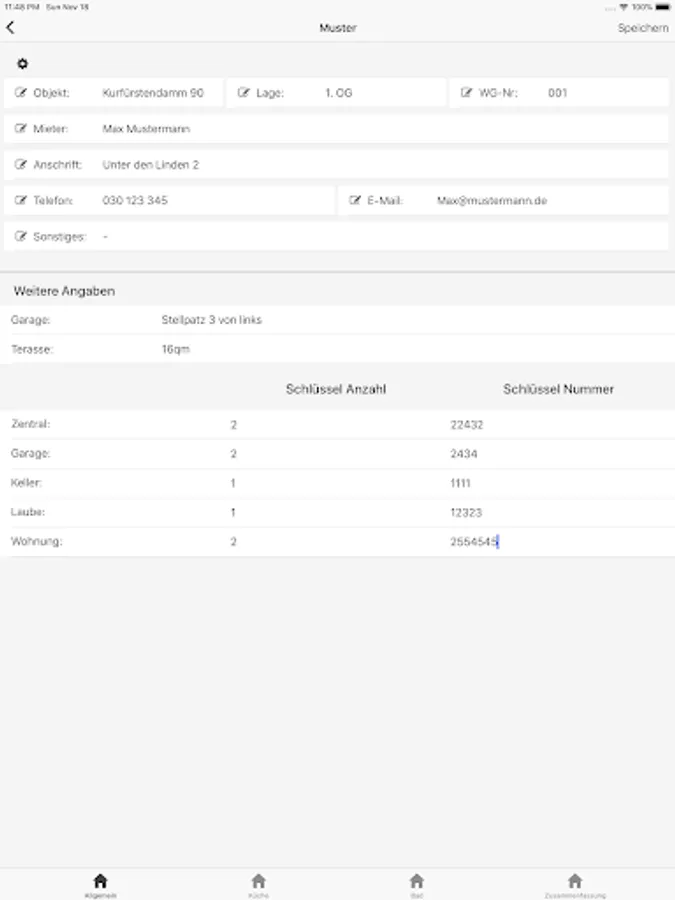This screenshot has width=675, height=900.
Task: Click the edit icon beside Lage
Action: tap(244, 93)
